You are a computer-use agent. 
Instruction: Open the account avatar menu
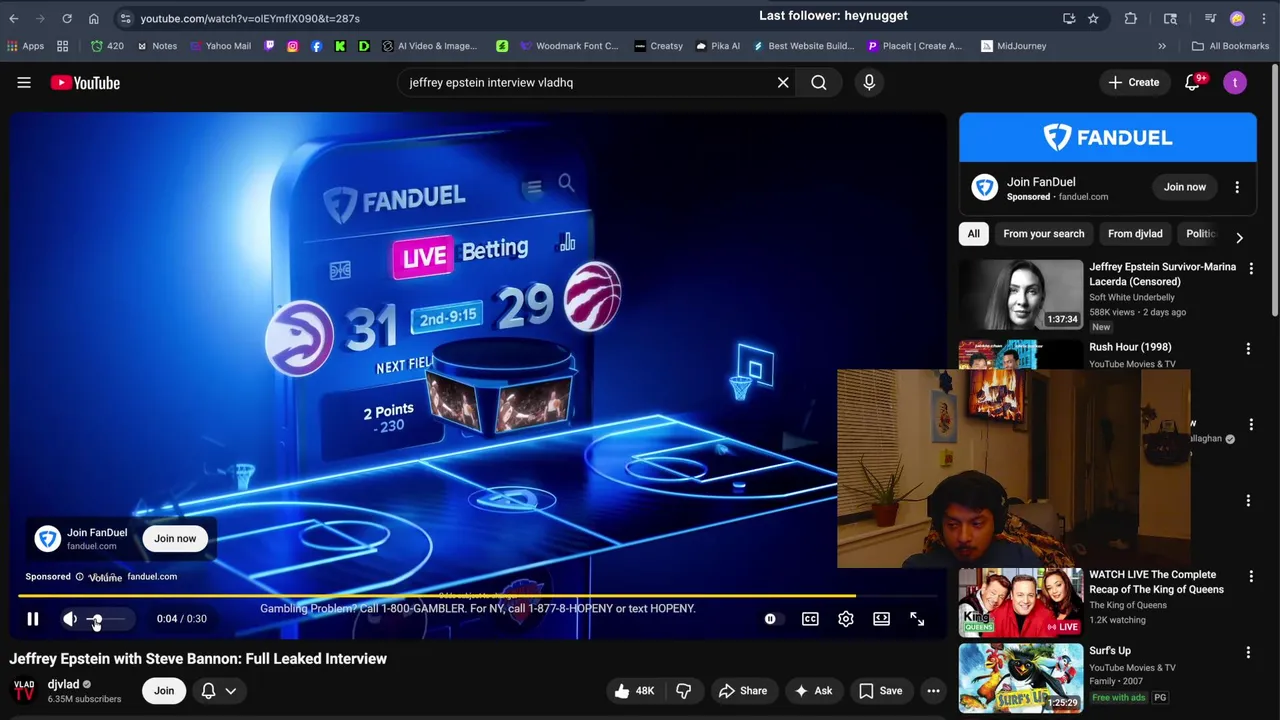1235,83
